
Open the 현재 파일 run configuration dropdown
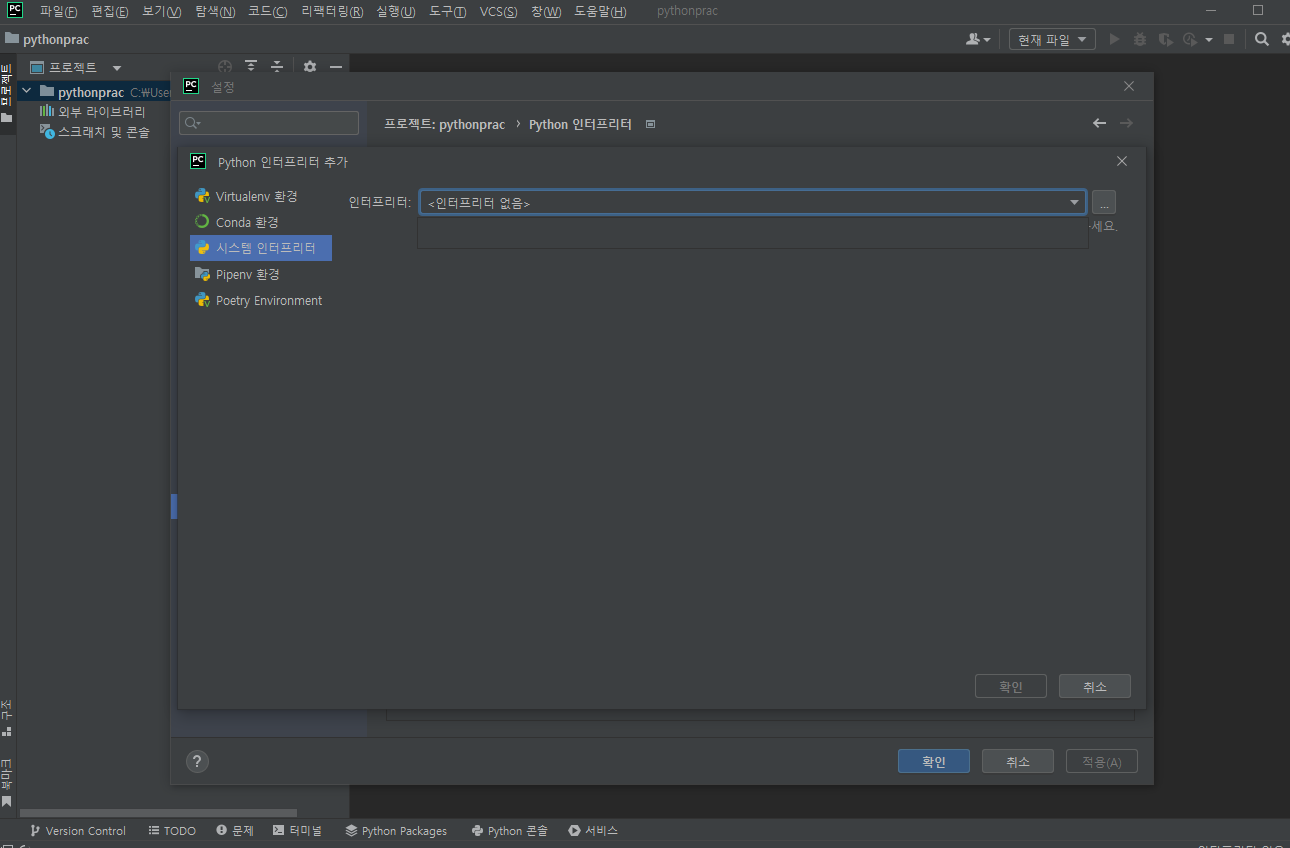point(1052,39)
